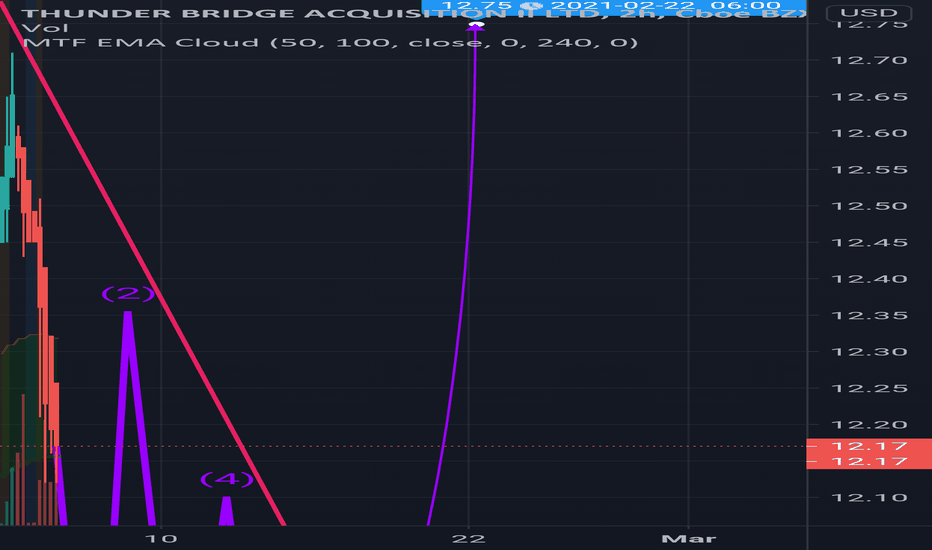Click the 12.50 price axis value
932x550 pixels.
click(x=869, y=206)
